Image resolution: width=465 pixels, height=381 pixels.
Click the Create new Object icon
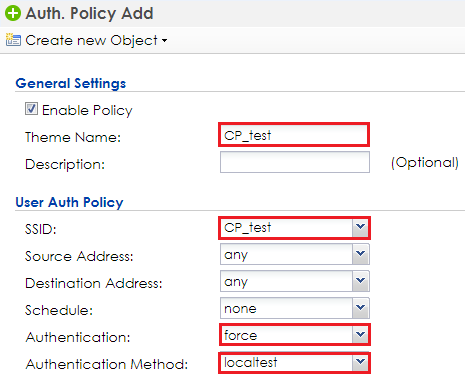click(x=13, y=40)
